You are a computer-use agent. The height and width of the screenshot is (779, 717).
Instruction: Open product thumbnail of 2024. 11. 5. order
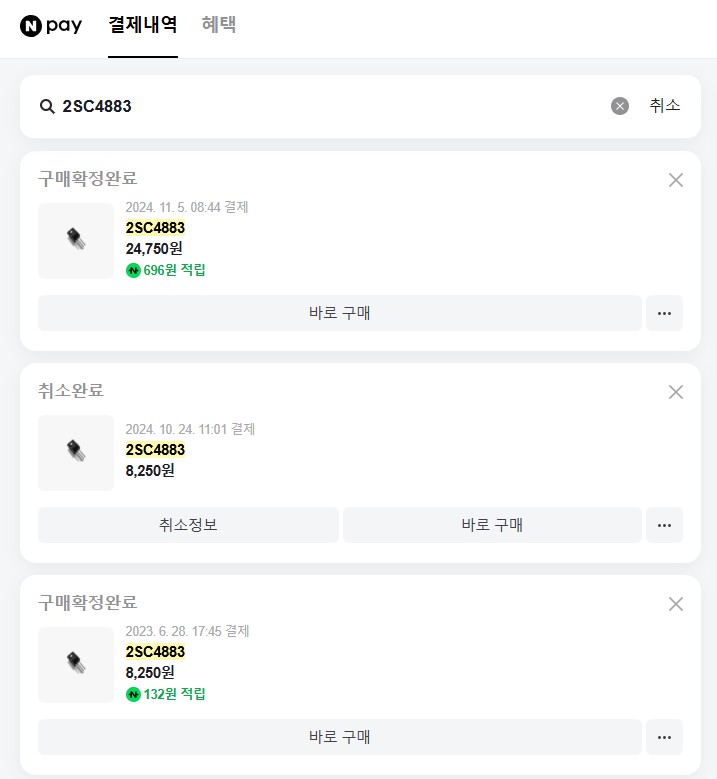click(76, 241)
